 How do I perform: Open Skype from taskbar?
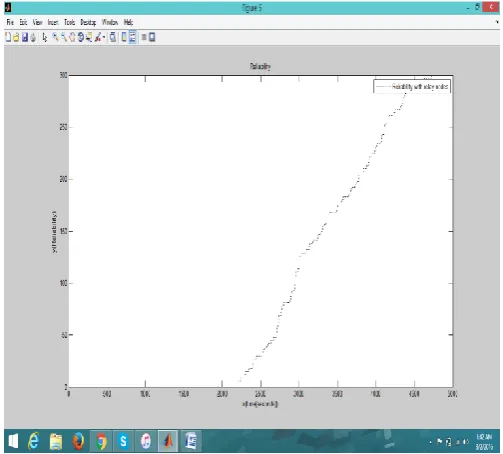[x=123, y=441]
